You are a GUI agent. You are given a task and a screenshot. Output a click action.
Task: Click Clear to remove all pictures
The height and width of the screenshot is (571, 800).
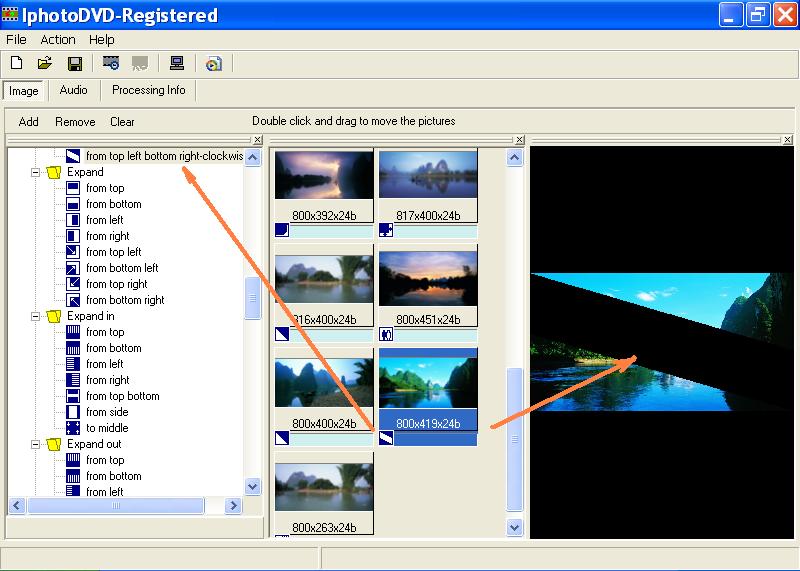pos(122,122)
